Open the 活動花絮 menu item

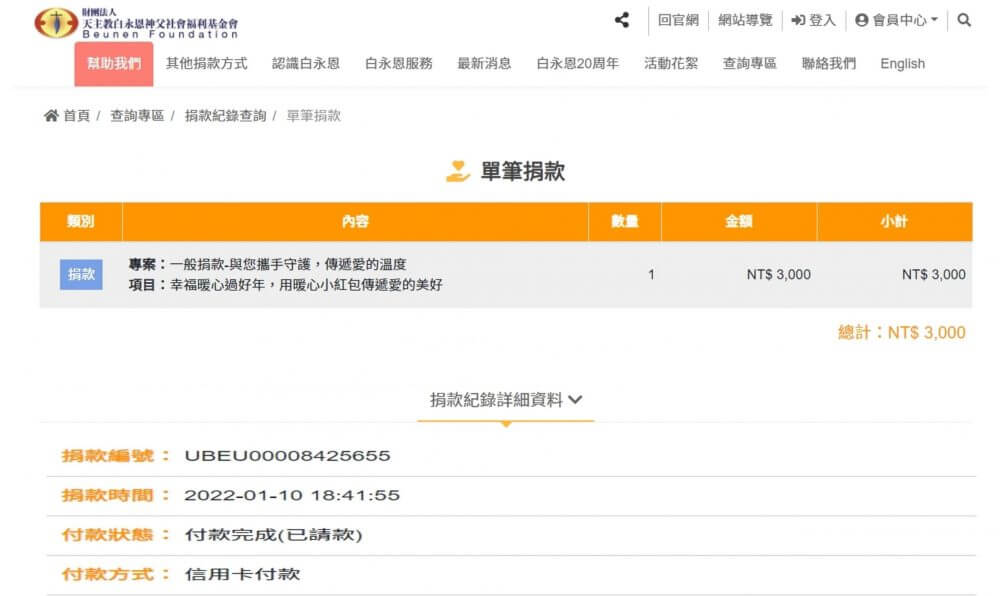671,64
